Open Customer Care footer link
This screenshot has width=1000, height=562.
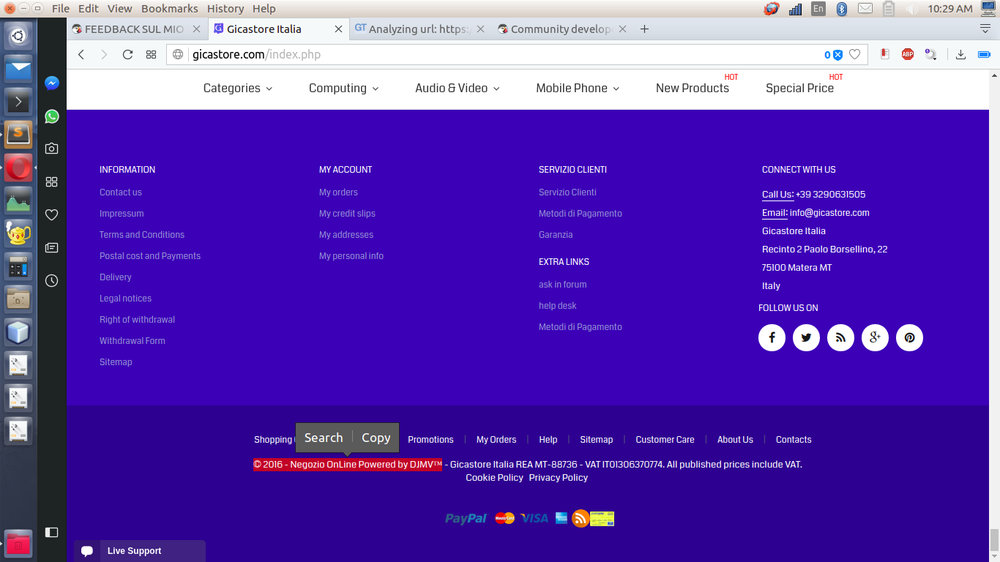click(665, 440)
